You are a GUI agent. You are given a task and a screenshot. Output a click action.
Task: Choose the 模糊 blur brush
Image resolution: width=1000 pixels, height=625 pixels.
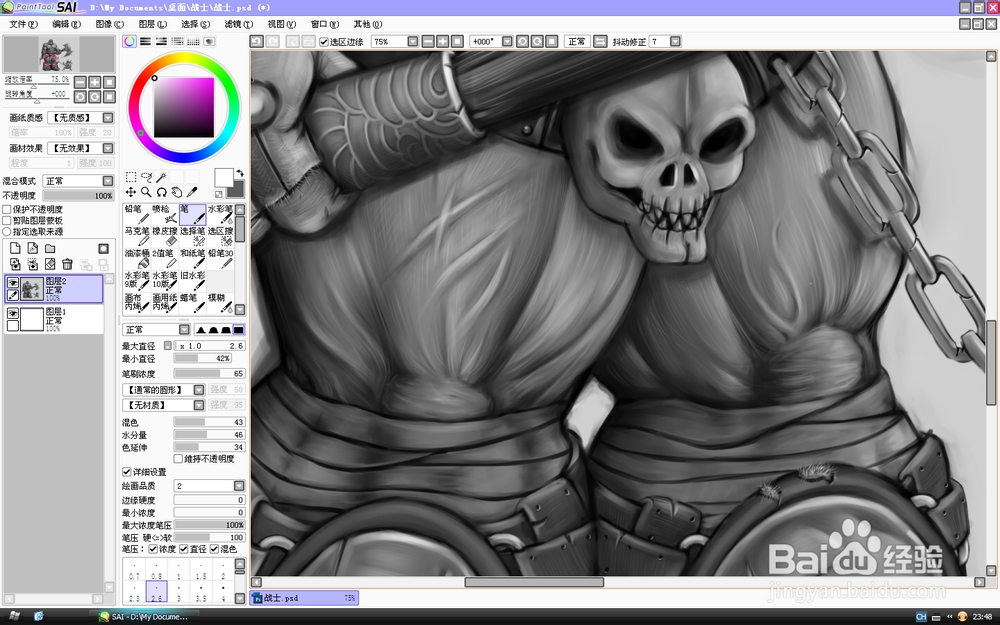(x=220, y=303)
